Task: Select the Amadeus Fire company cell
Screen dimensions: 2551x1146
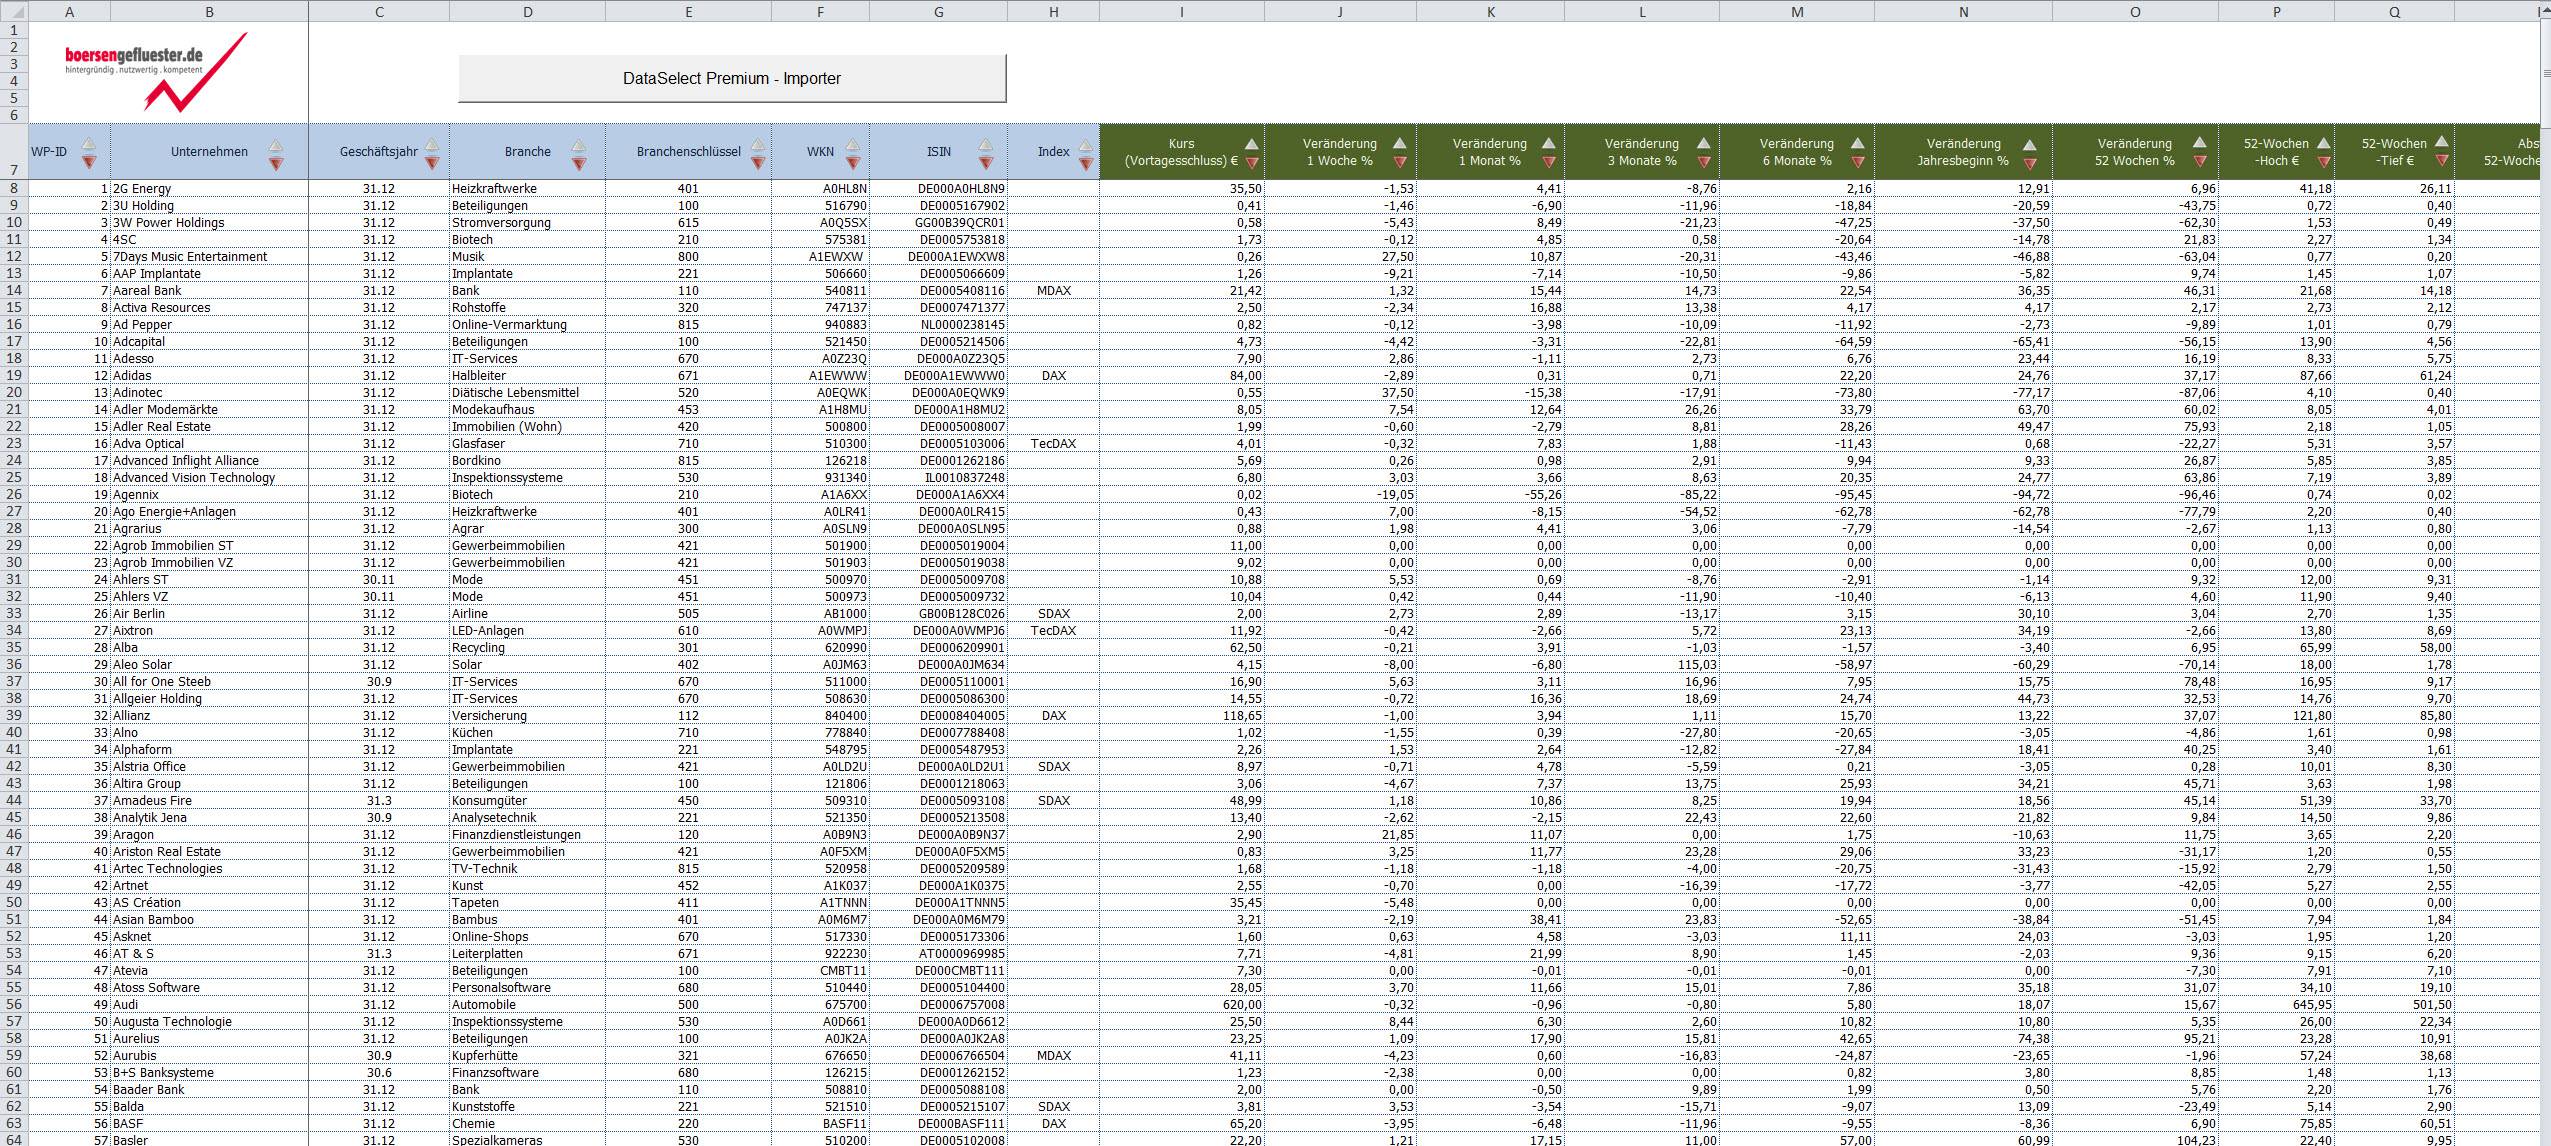Action: (x=209, y=800)
